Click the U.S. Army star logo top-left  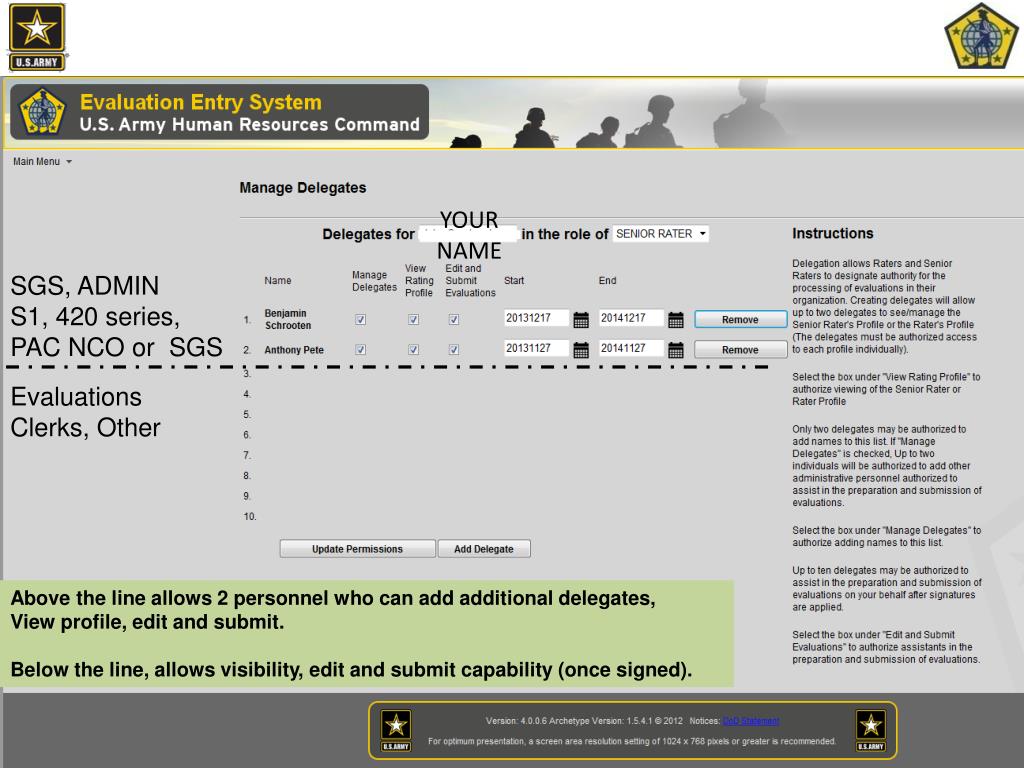(x=37, y=37)
